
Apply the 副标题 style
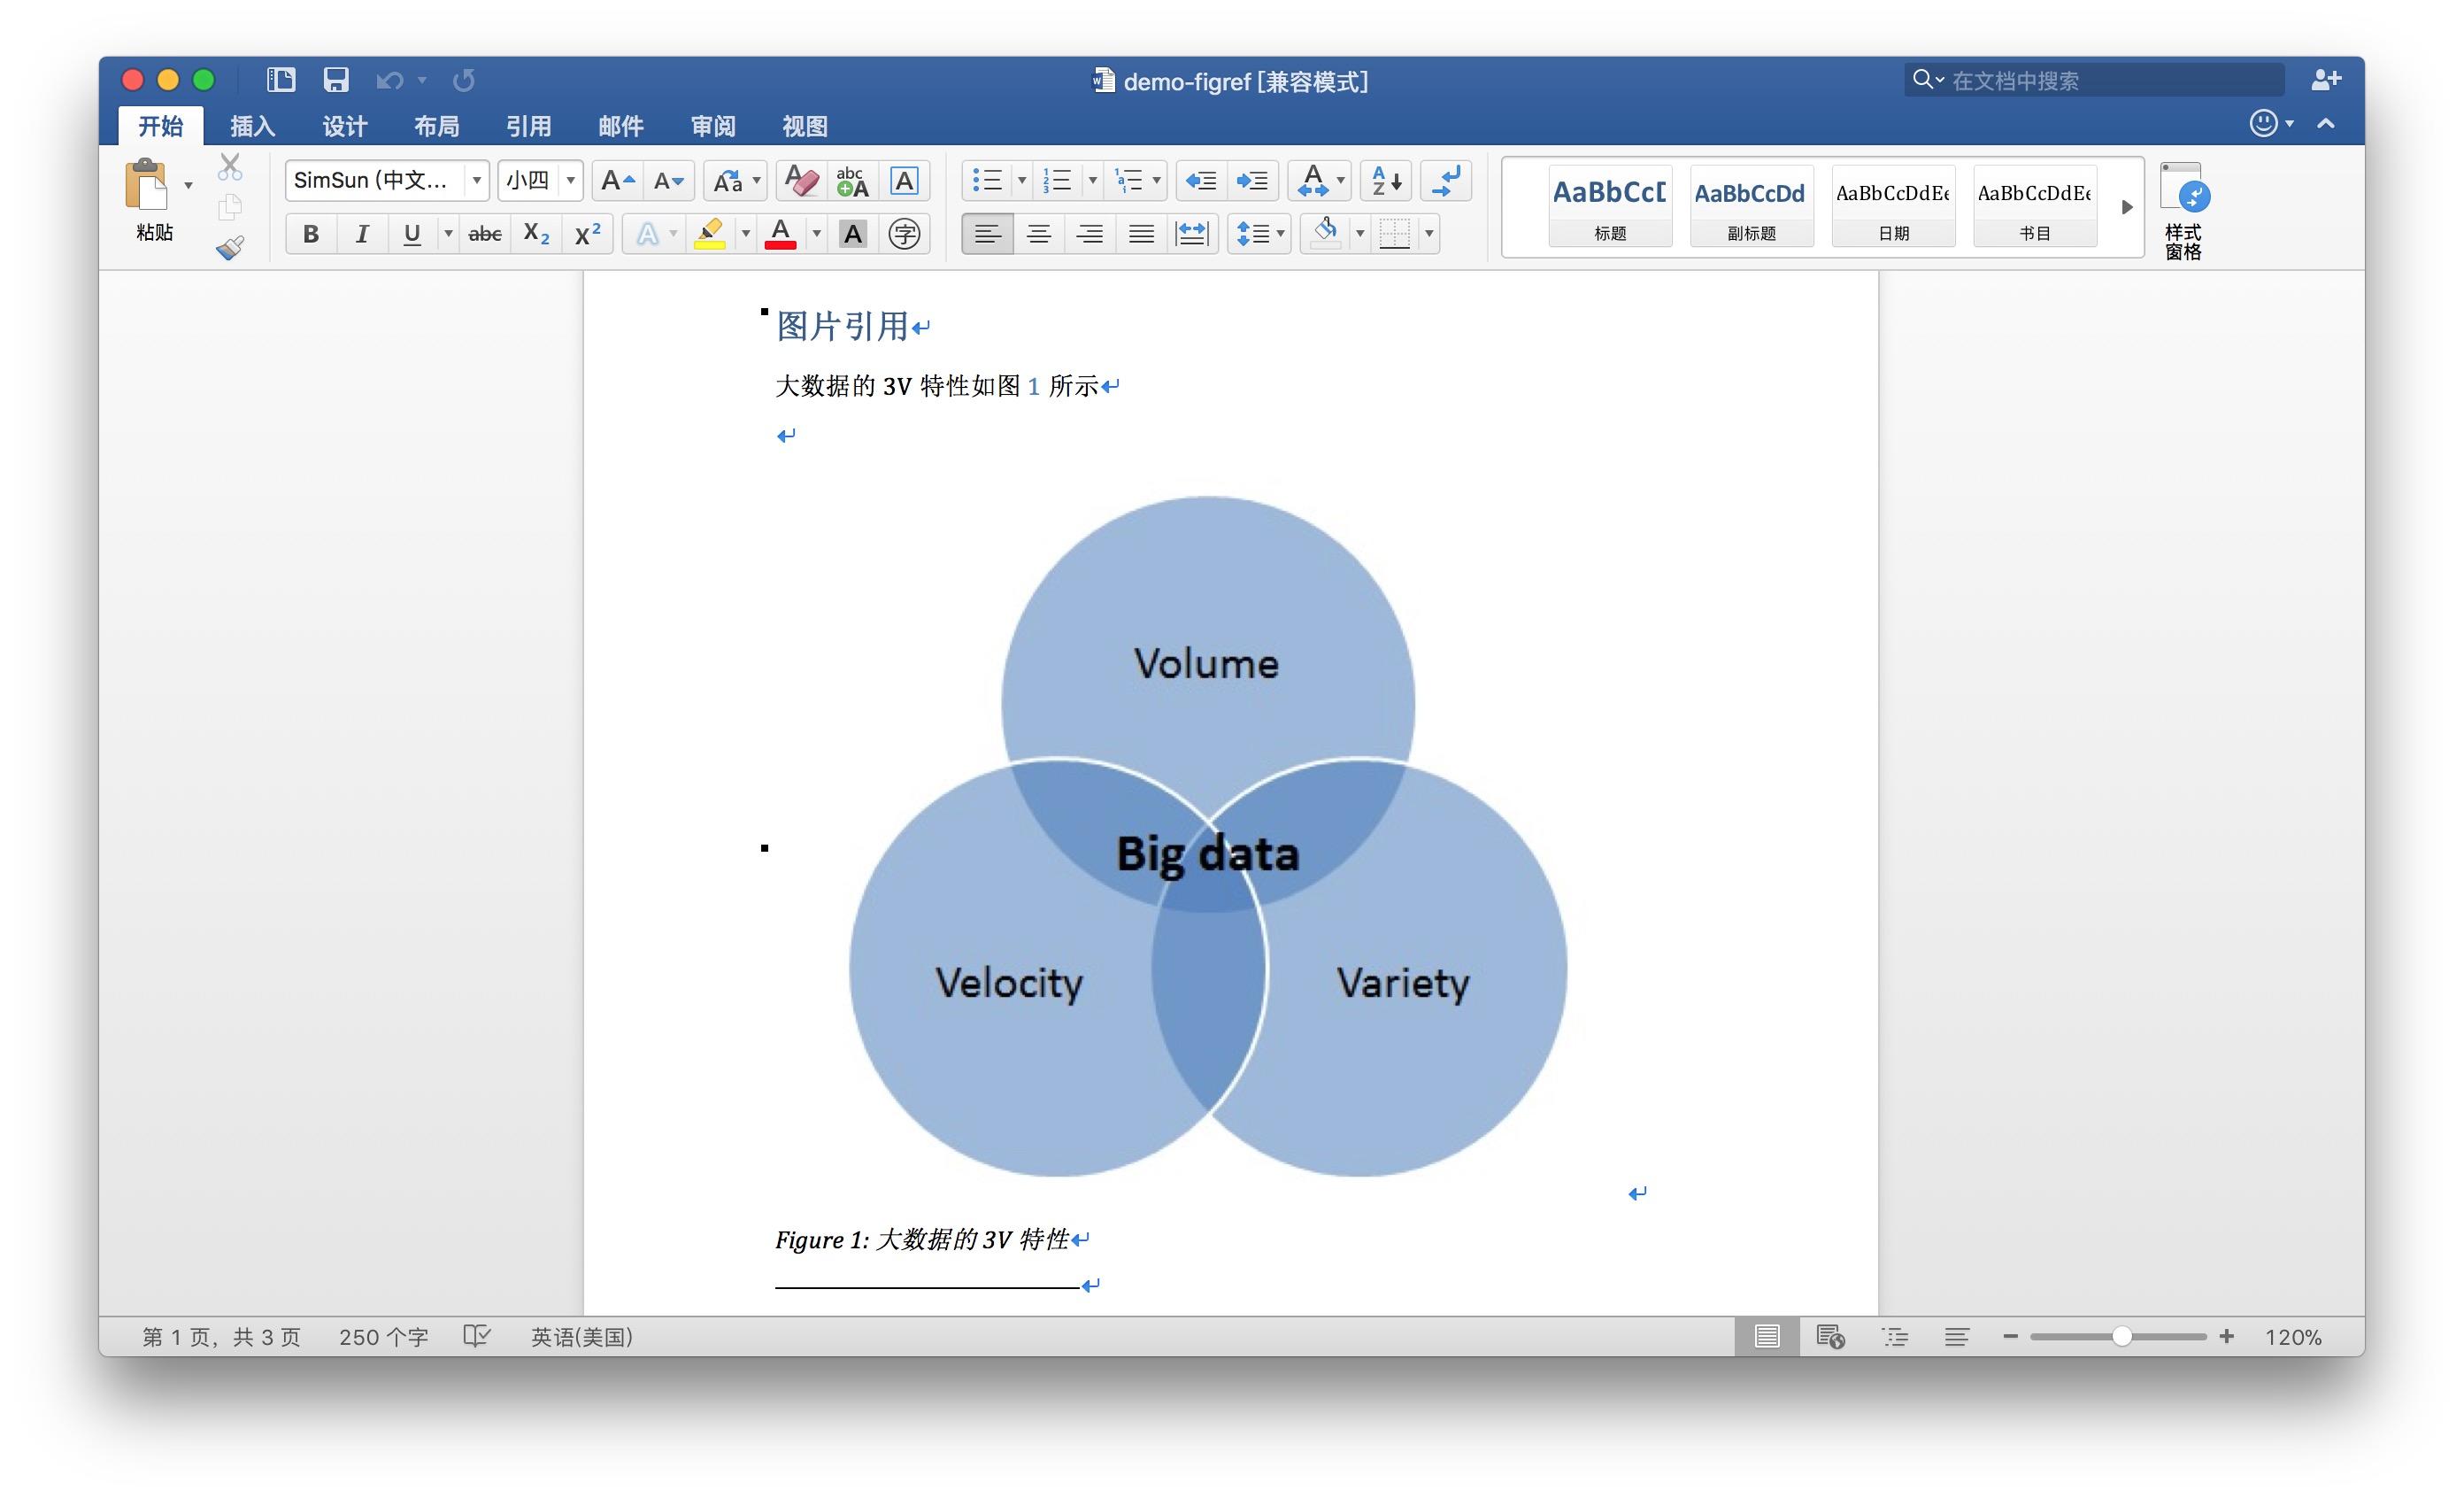(x=1750, y=207)
